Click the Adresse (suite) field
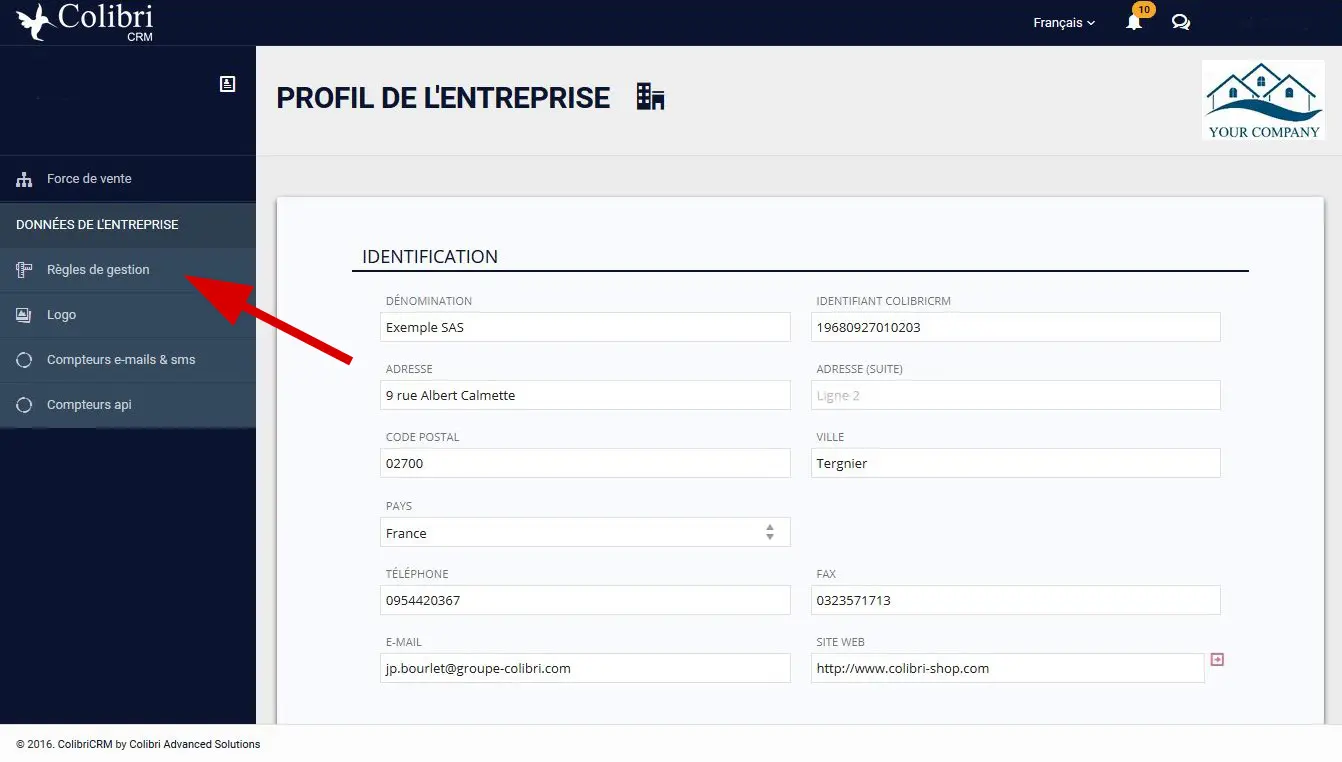 pos(1016,395)
